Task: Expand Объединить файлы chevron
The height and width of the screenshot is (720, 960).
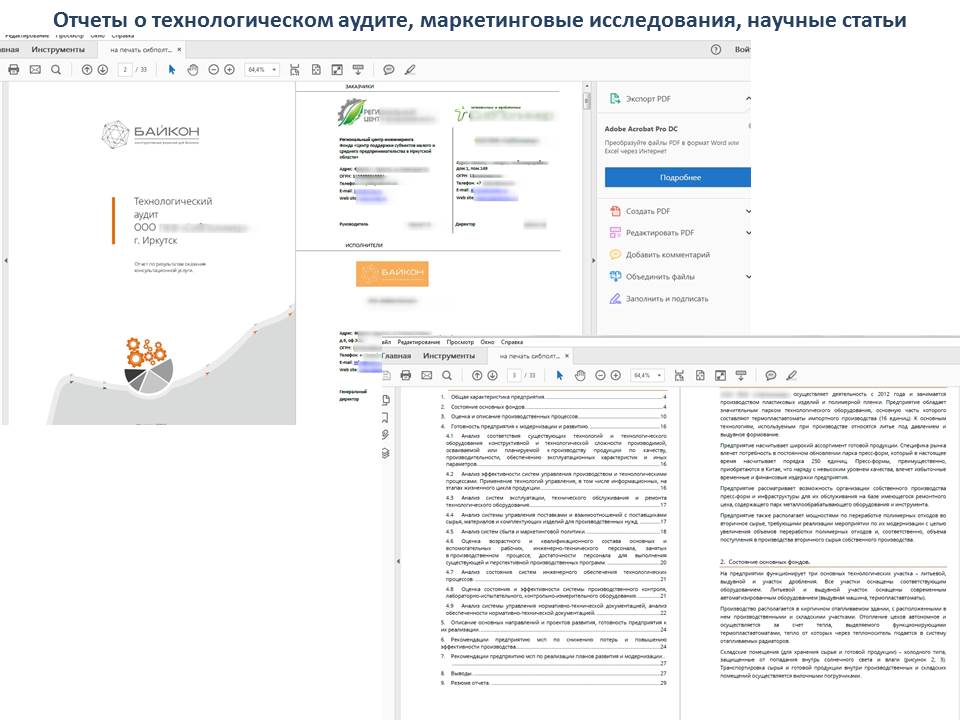Action: click(748, 277)
